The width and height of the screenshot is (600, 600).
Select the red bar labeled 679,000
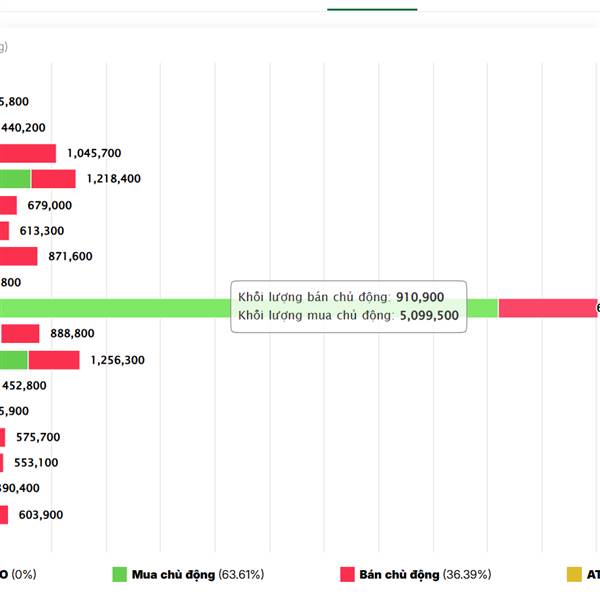[8, 205]
